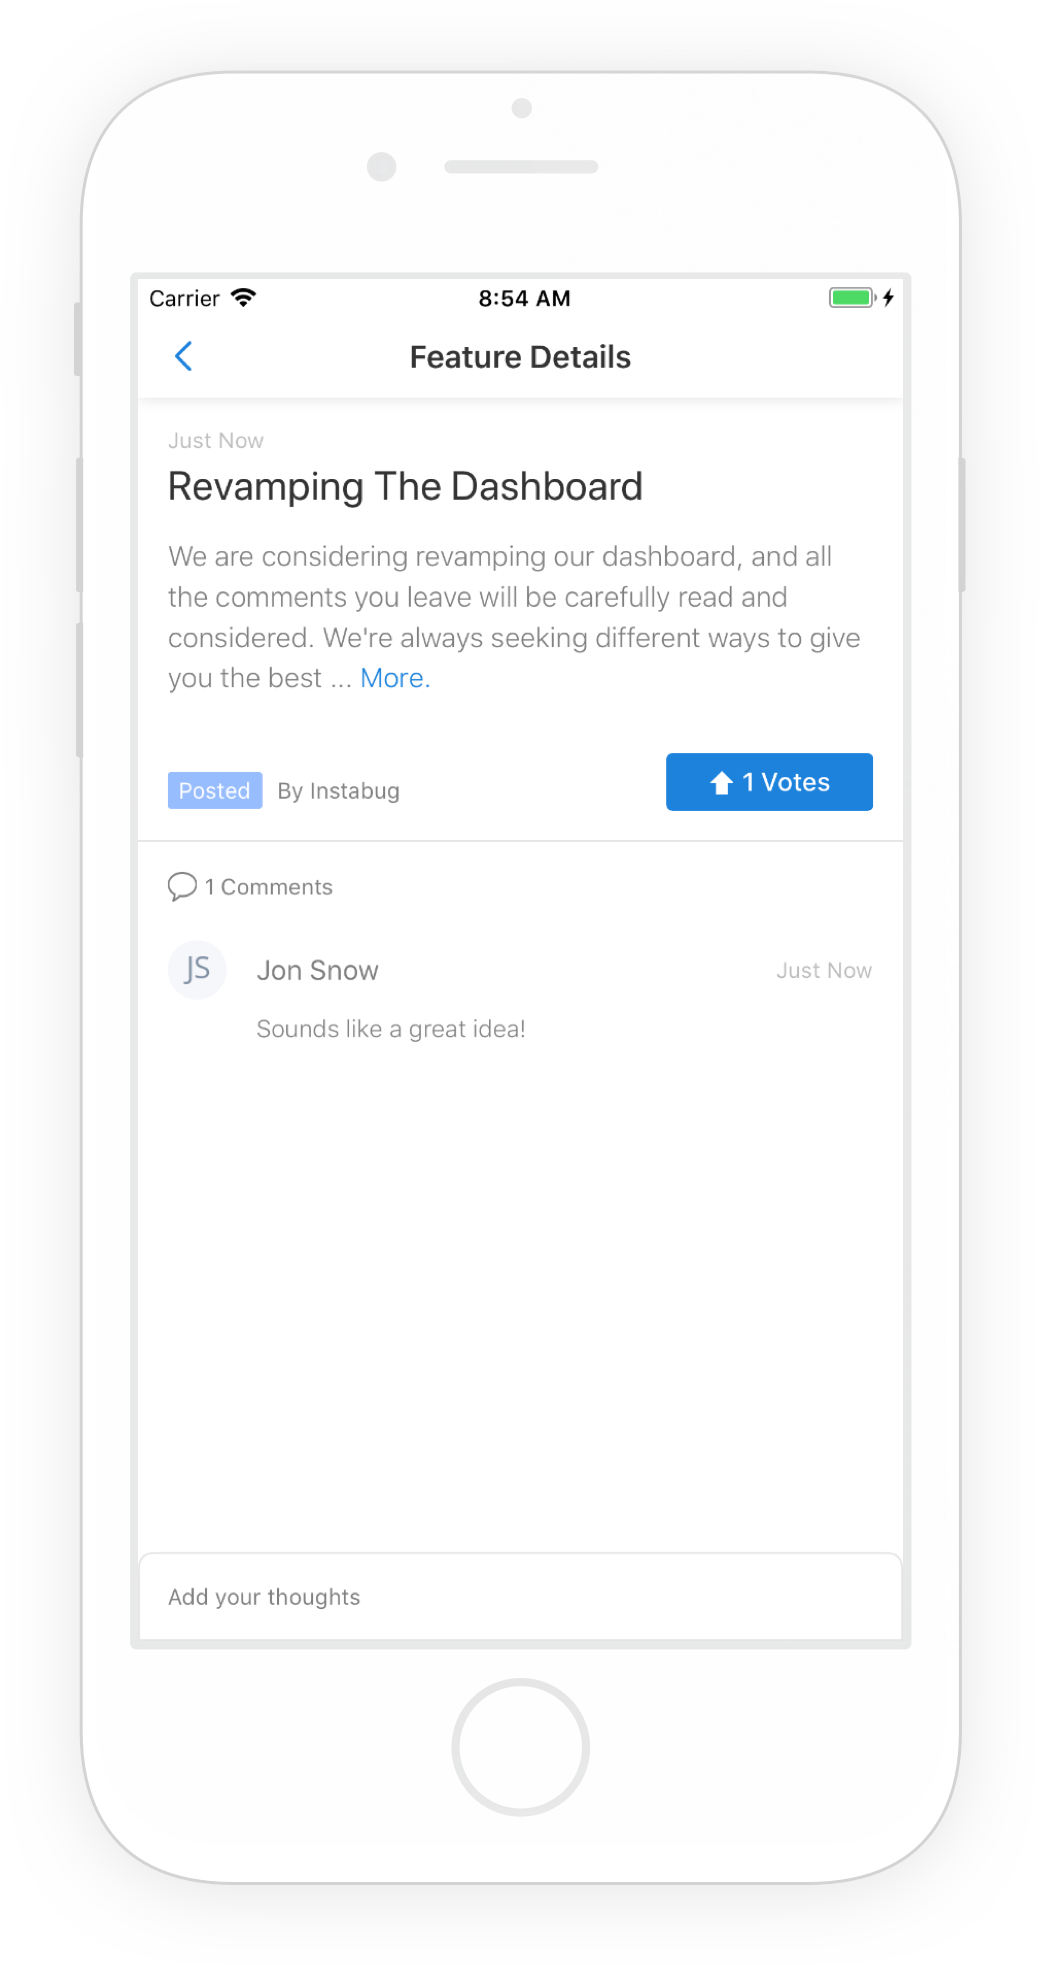Click the upvote arrow icon
This screenshot has width=1041, height=1965.
point(721,783)
